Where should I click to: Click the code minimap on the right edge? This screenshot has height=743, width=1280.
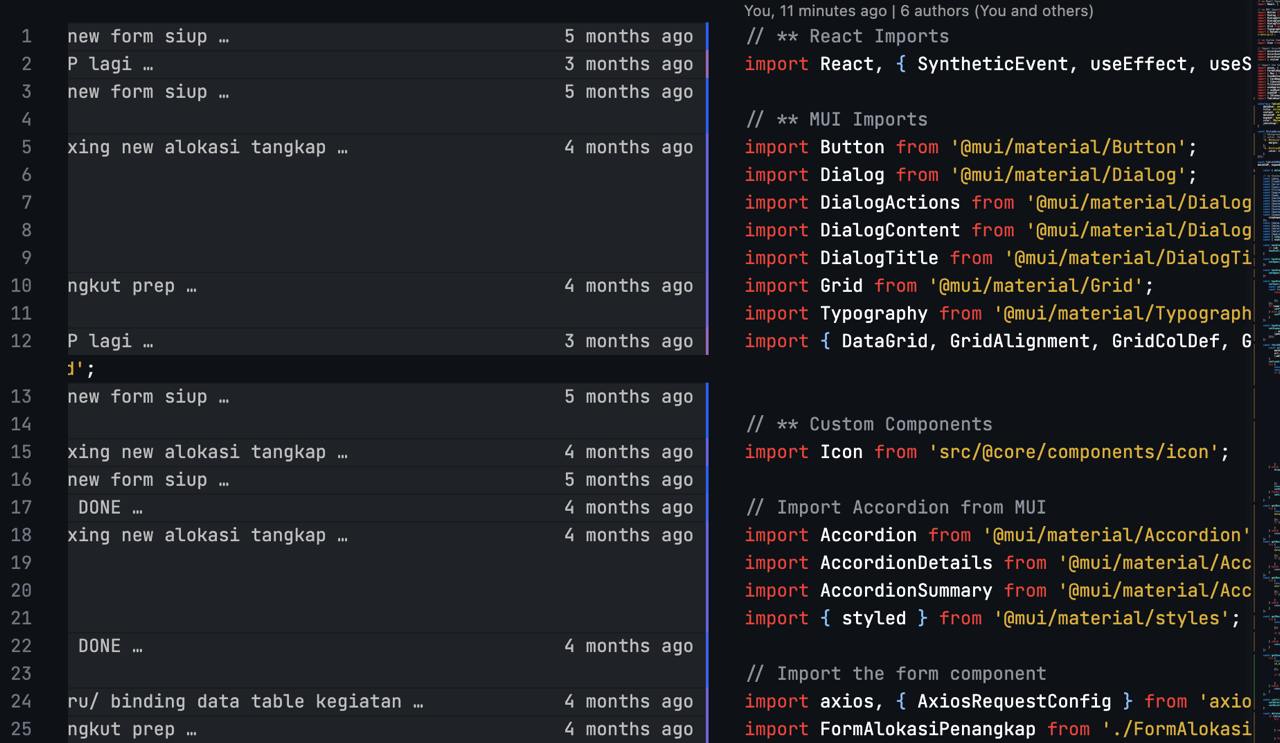coord(1267,371)
